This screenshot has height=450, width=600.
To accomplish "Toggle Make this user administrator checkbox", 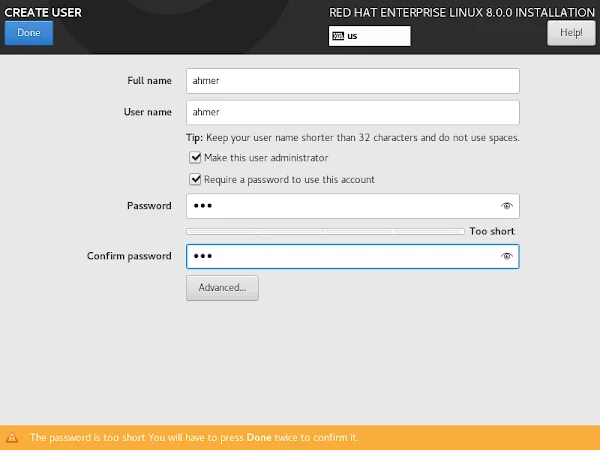I will (x=195, y=158).
